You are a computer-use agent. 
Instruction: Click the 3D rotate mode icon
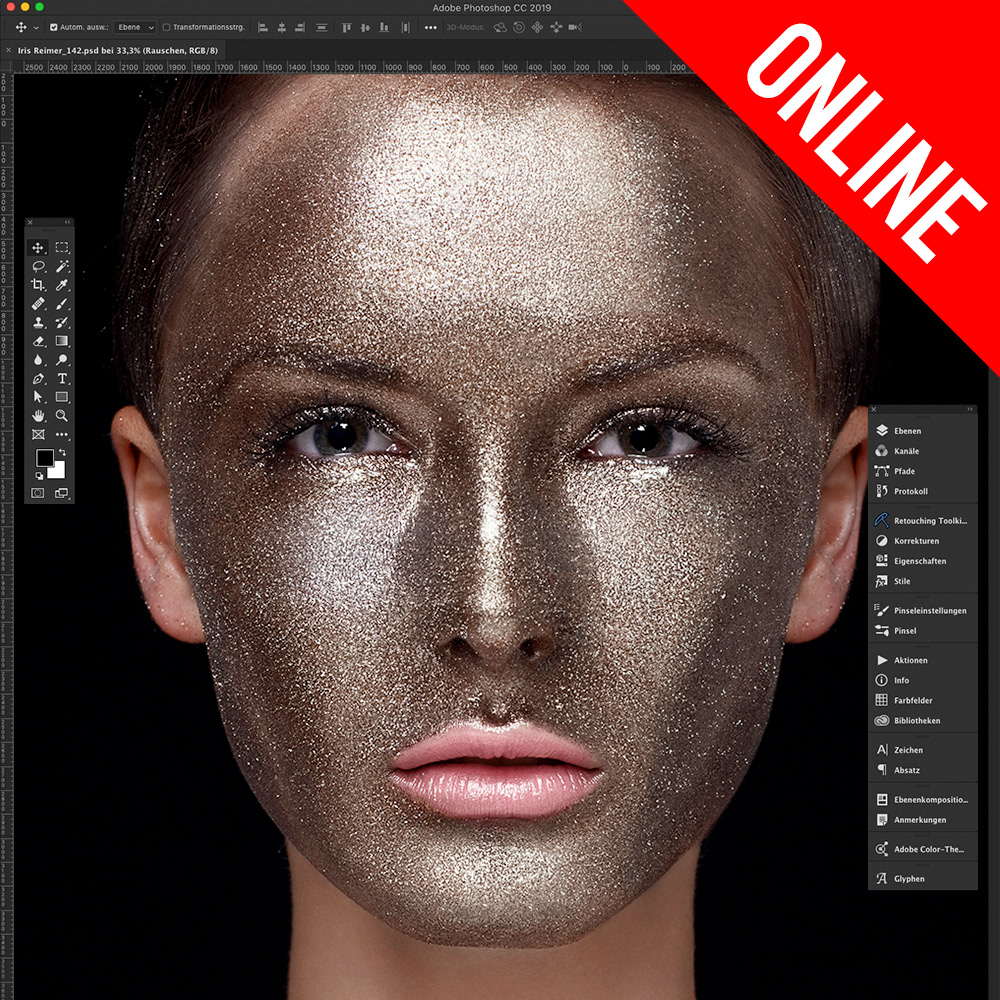pyautogui.click(x=501, y=27)
